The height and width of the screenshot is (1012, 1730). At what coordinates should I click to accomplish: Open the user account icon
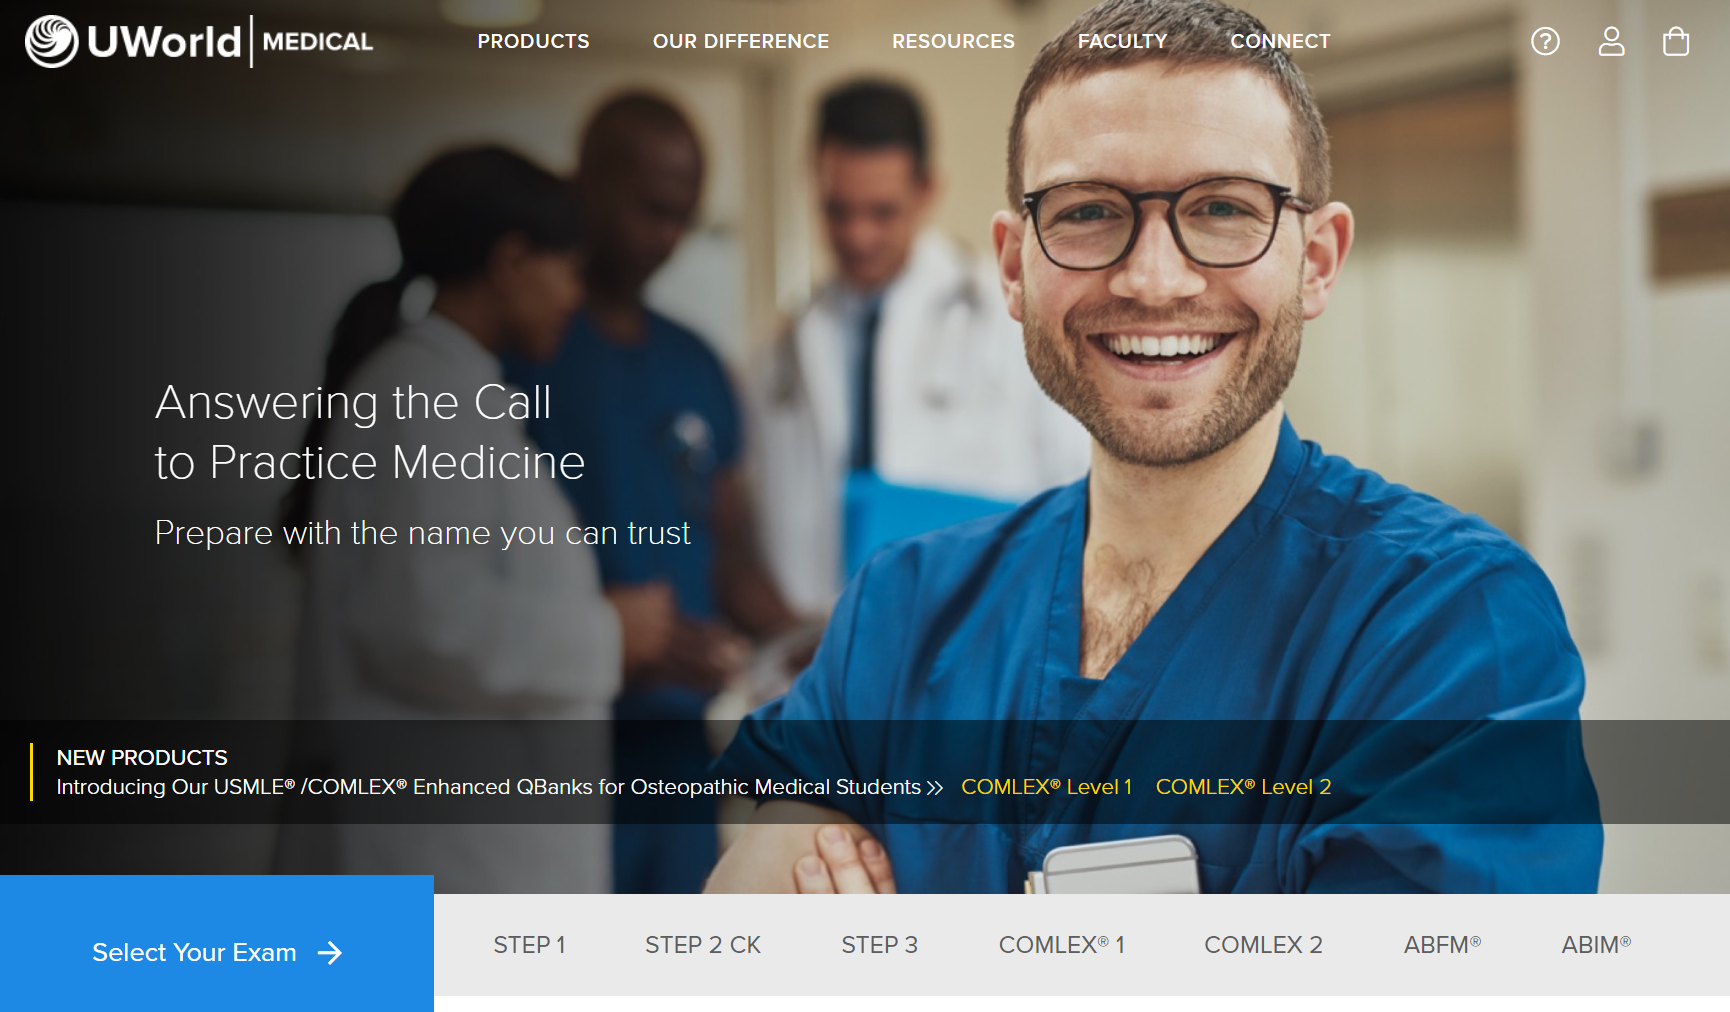coord(1611,41)
